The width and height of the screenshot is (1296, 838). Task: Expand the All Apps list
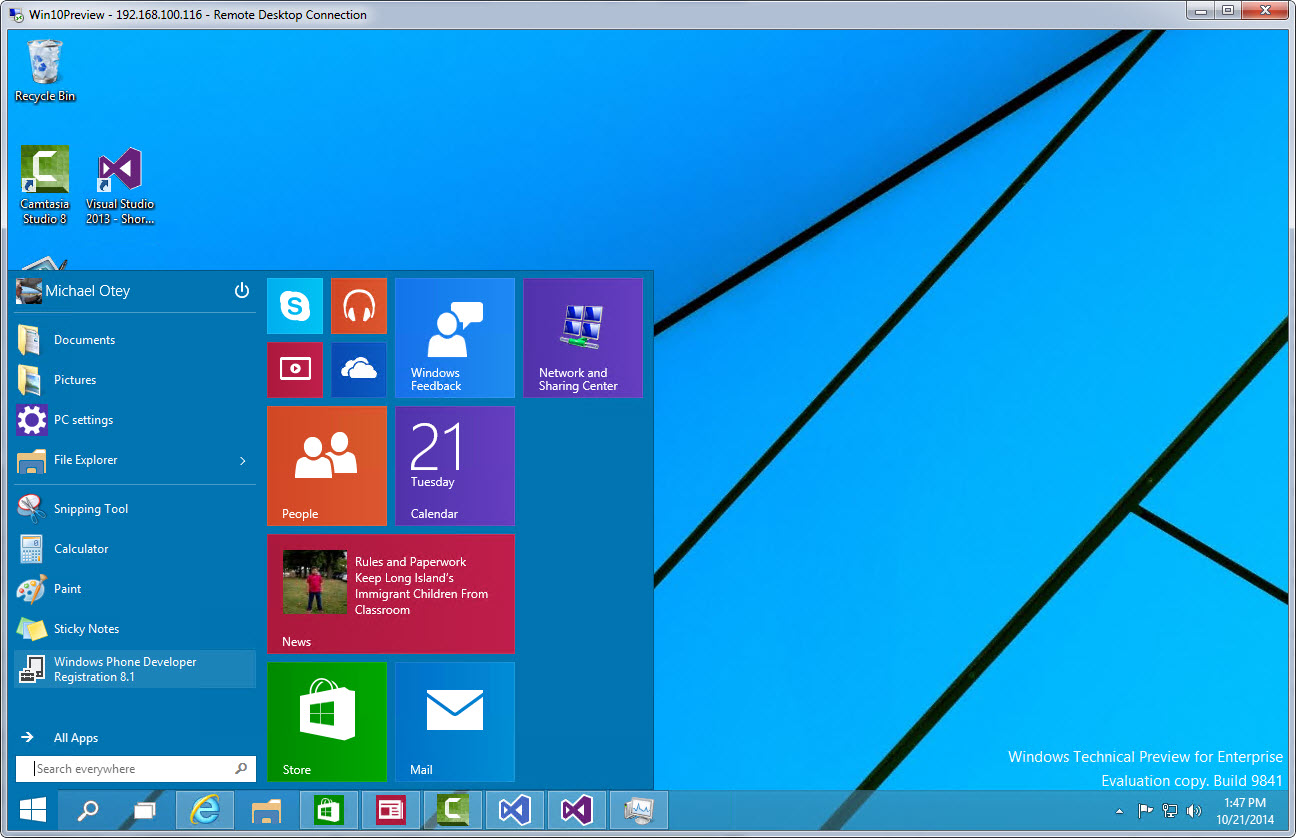76,738
